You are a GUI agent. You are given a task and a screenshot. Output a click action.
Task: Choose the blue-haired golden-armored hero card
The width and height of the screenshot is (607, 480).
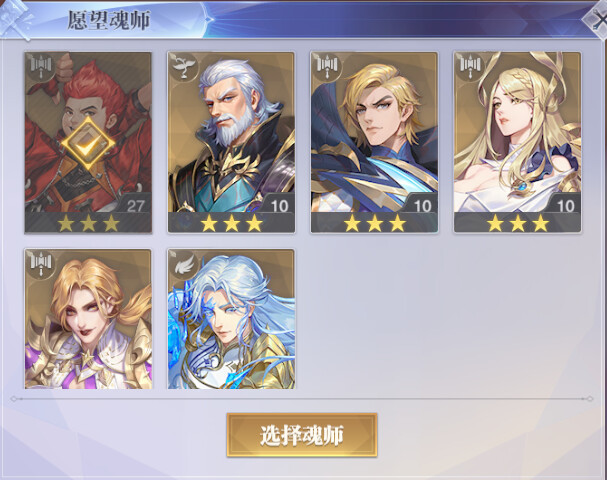click(x=231, y=319)
